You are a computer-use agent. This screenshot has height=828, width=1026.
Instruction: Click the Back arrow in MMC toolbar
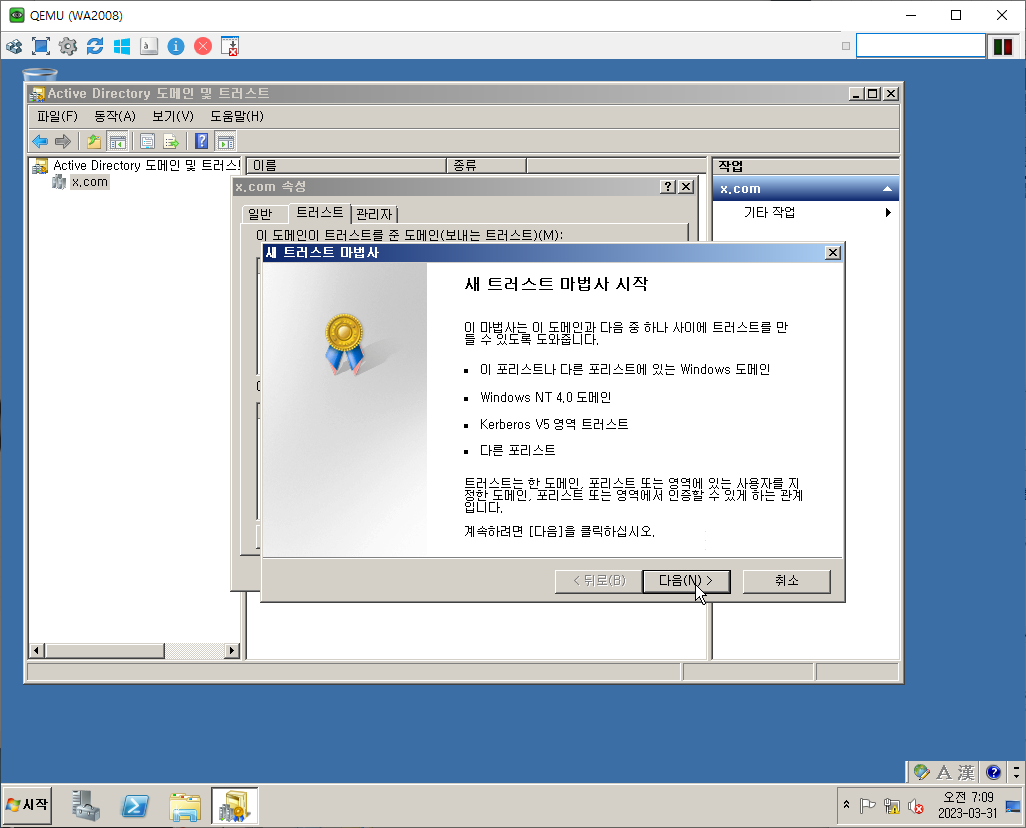[x=40, y=141]
